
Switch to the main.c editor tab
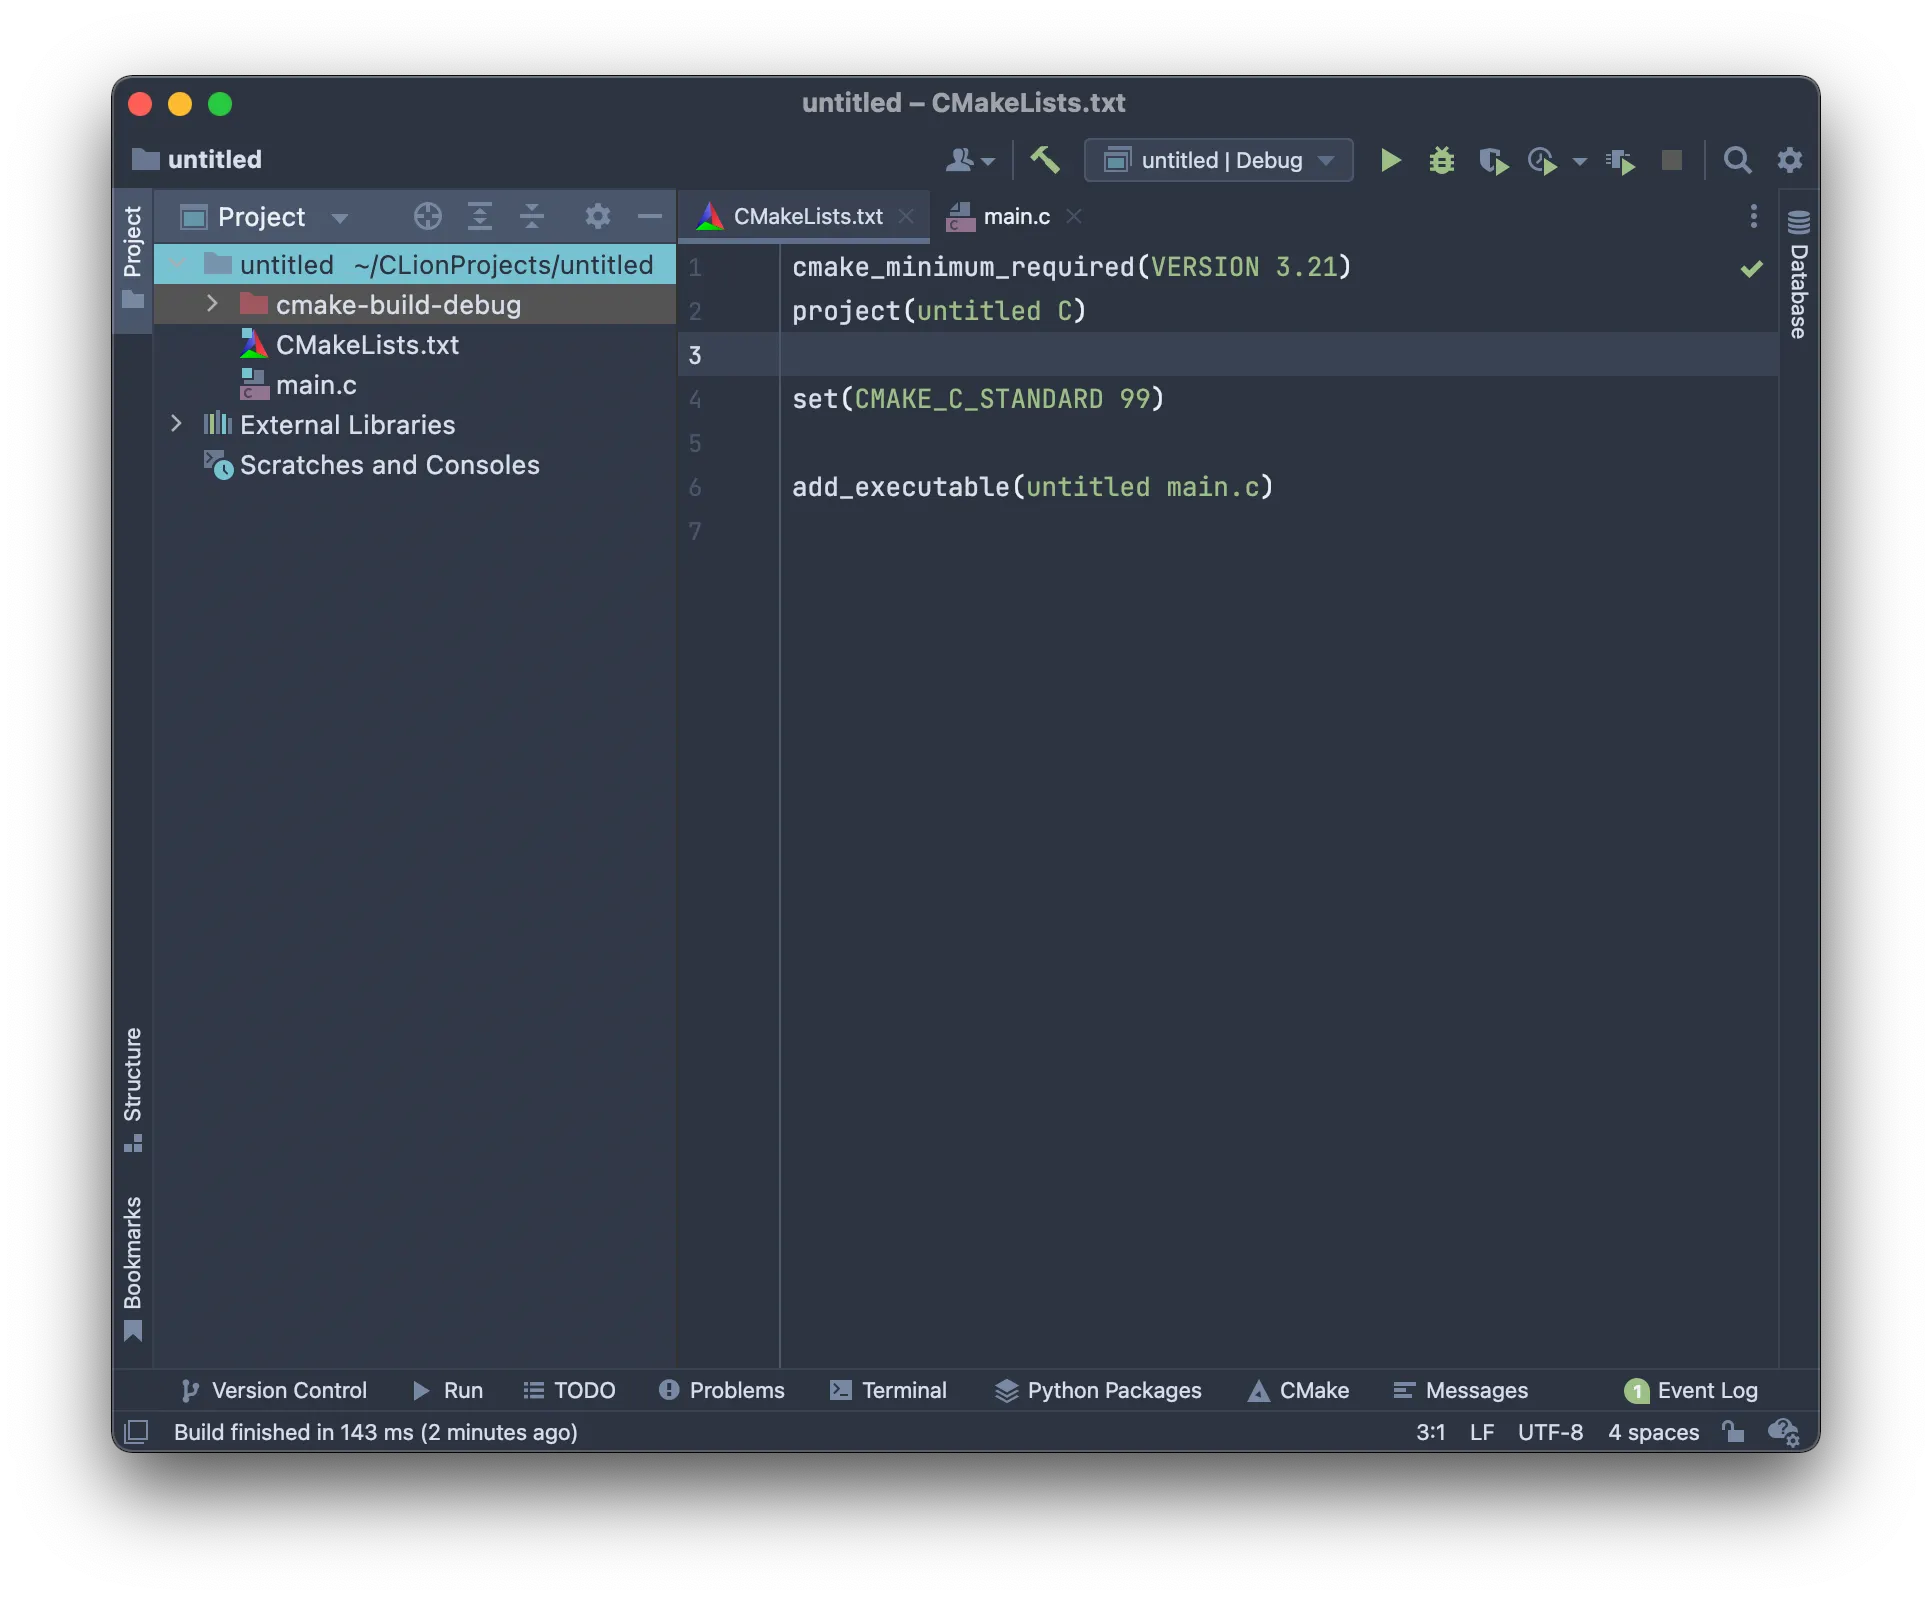pos(1015,216)
